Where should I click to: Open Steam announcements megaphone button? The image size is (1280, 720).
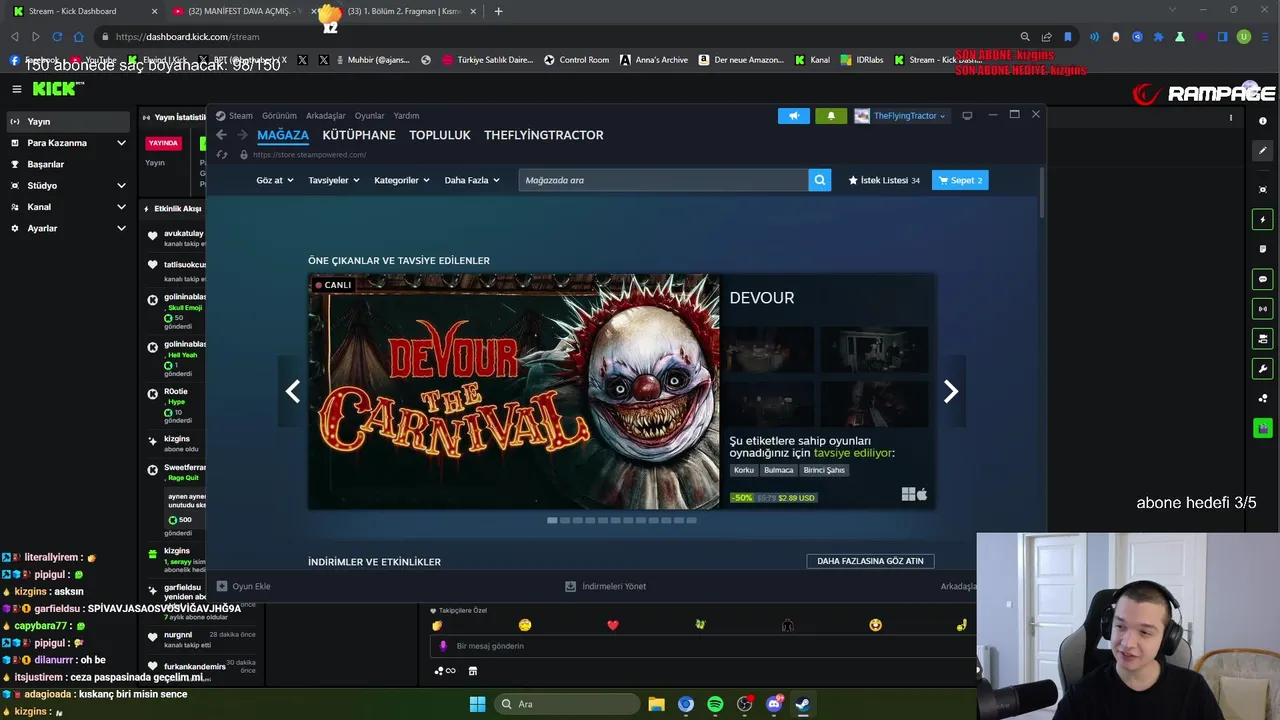(x=794, y=116)
